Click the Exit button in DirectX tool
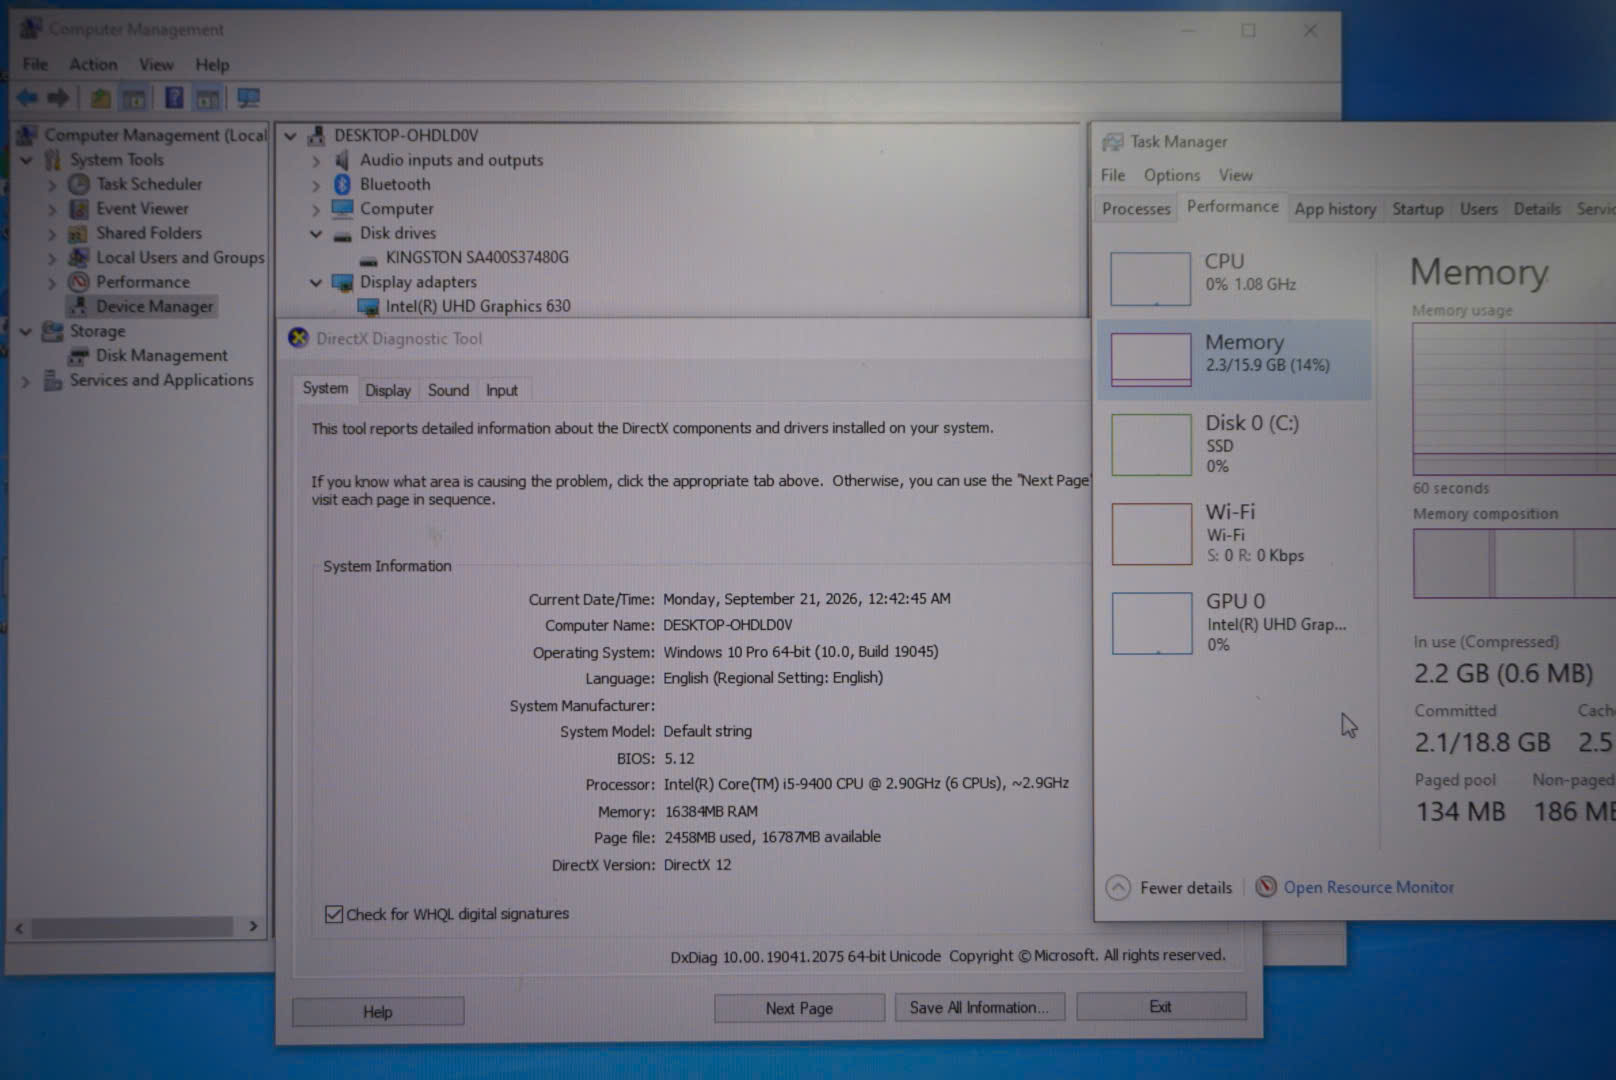 (1161, 1006)
